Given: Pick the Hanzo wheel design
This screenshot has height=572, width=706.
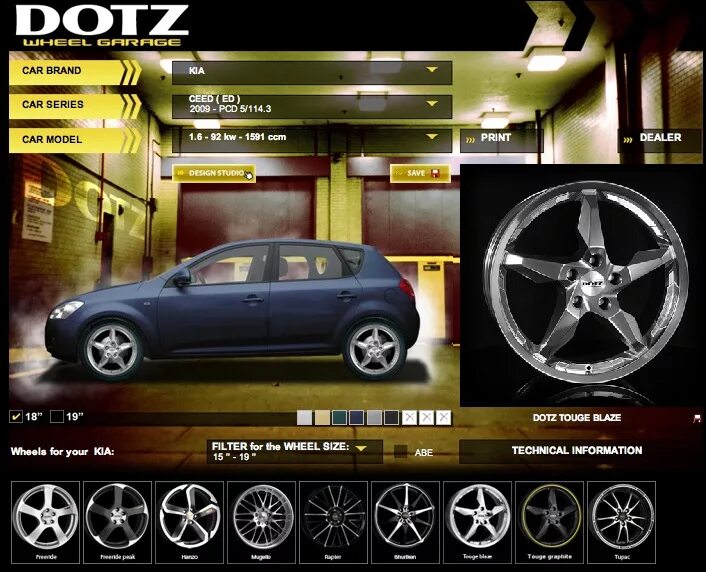Looking at the screenshot, I should tap(190, 522).
